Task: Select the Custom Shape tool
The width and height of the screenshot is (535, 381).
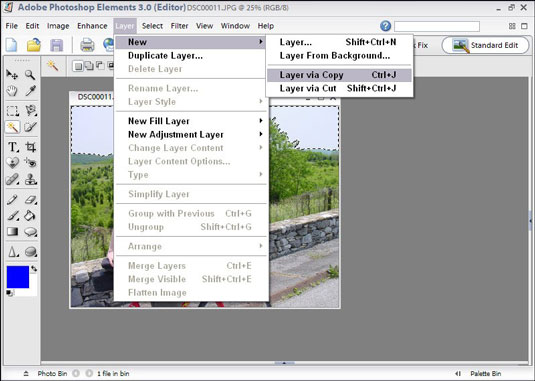Action: pos(30,232)
